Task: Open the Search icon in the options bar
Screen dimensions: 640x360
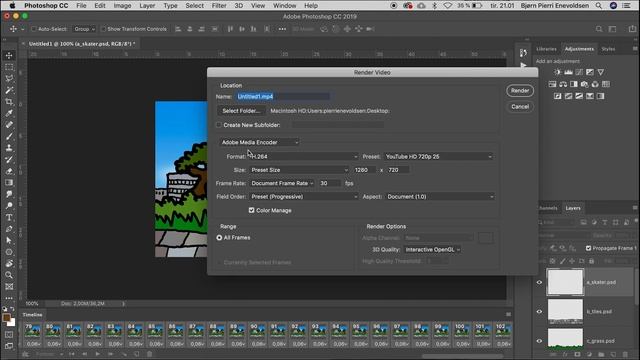Action: coord(599,29)
